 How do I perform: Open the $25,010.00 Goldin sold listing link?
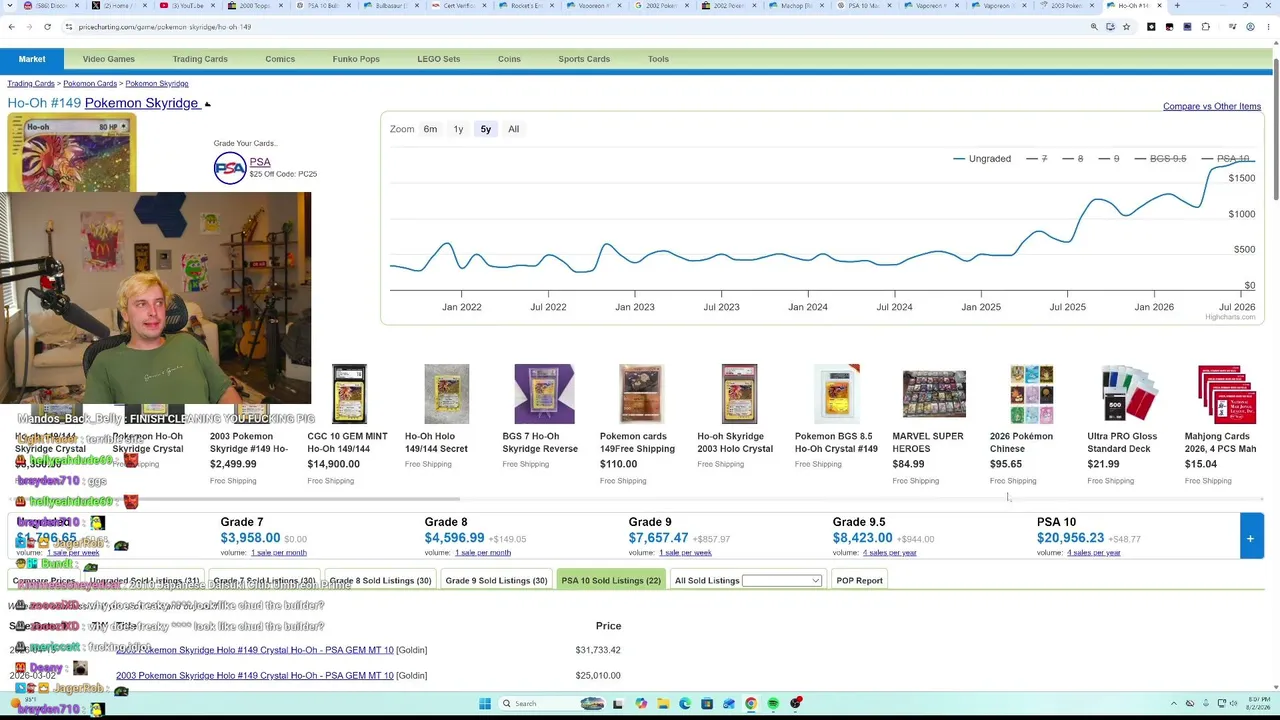(x=255, y=676)
